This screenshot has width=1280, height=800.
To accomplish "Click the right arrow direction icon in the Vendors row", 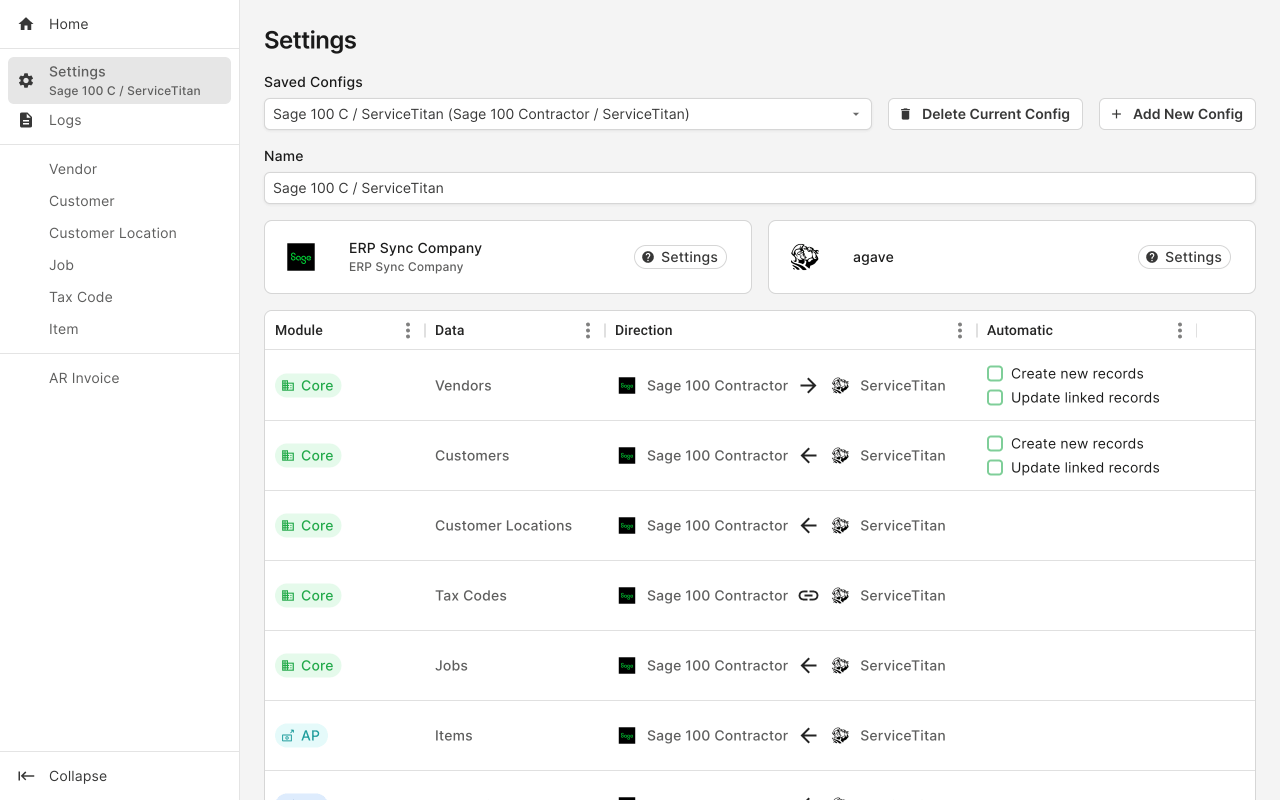I will (809, 385).
